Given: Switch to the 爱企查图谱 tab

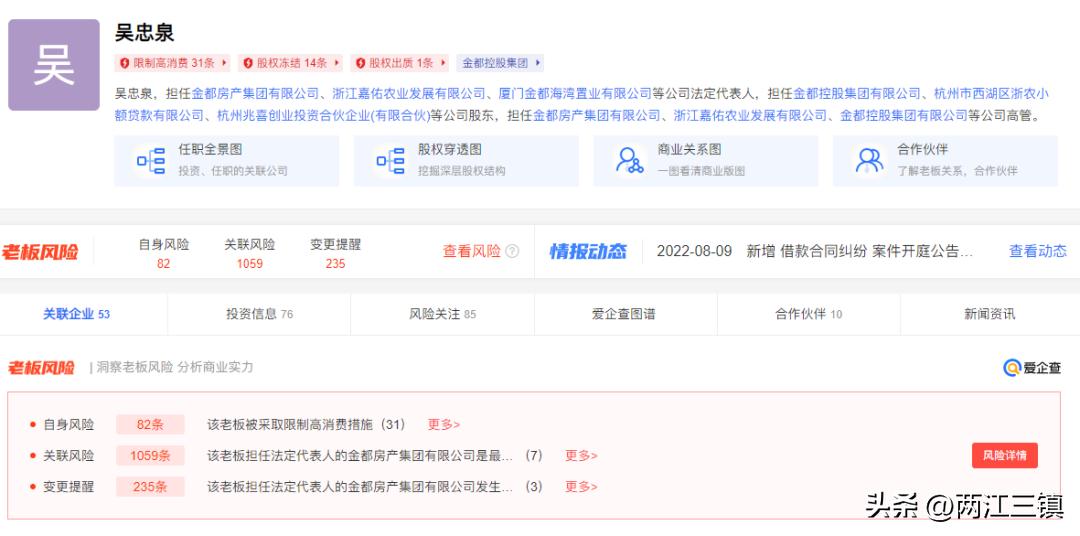Looking at the screenshot, I should click(x=625, y=314).
